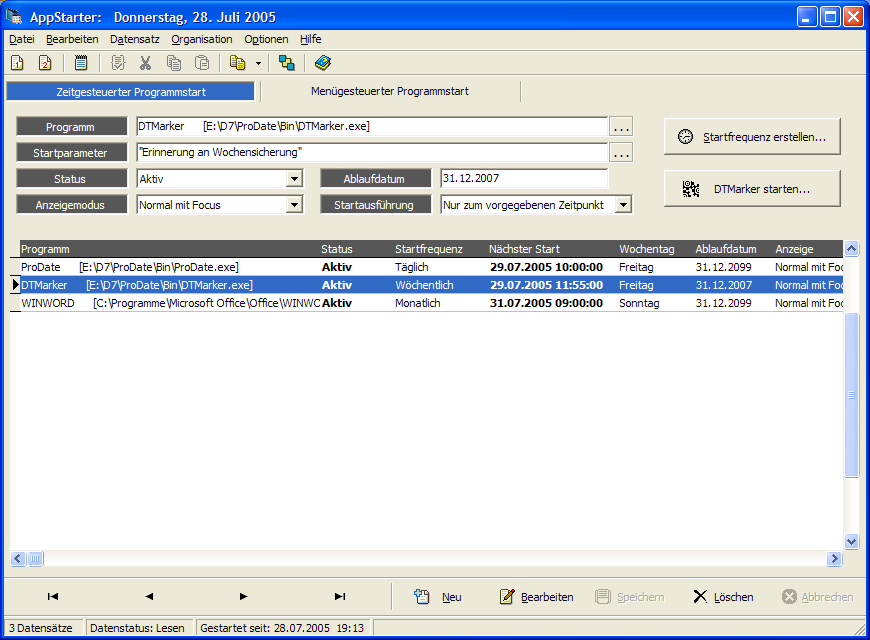Click the yellow copy documents toolbar icon

click(x=237, y=63)
